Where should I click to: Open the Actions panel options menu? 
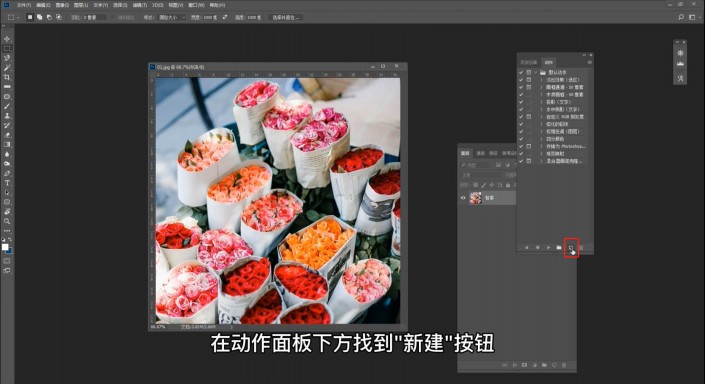589,62
